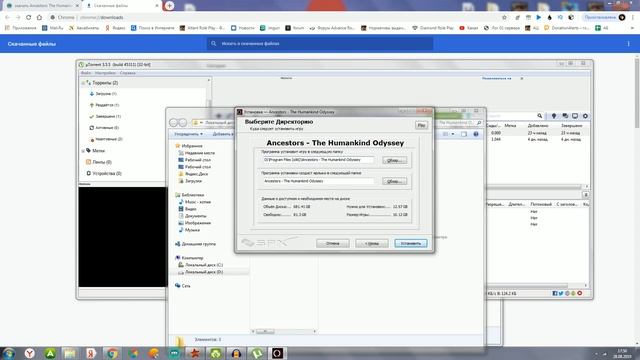Select Загрузки category in uTorrent sidebar
This screenshot has height=360, width=640.
pyautogui.click(x=103, y=94)
